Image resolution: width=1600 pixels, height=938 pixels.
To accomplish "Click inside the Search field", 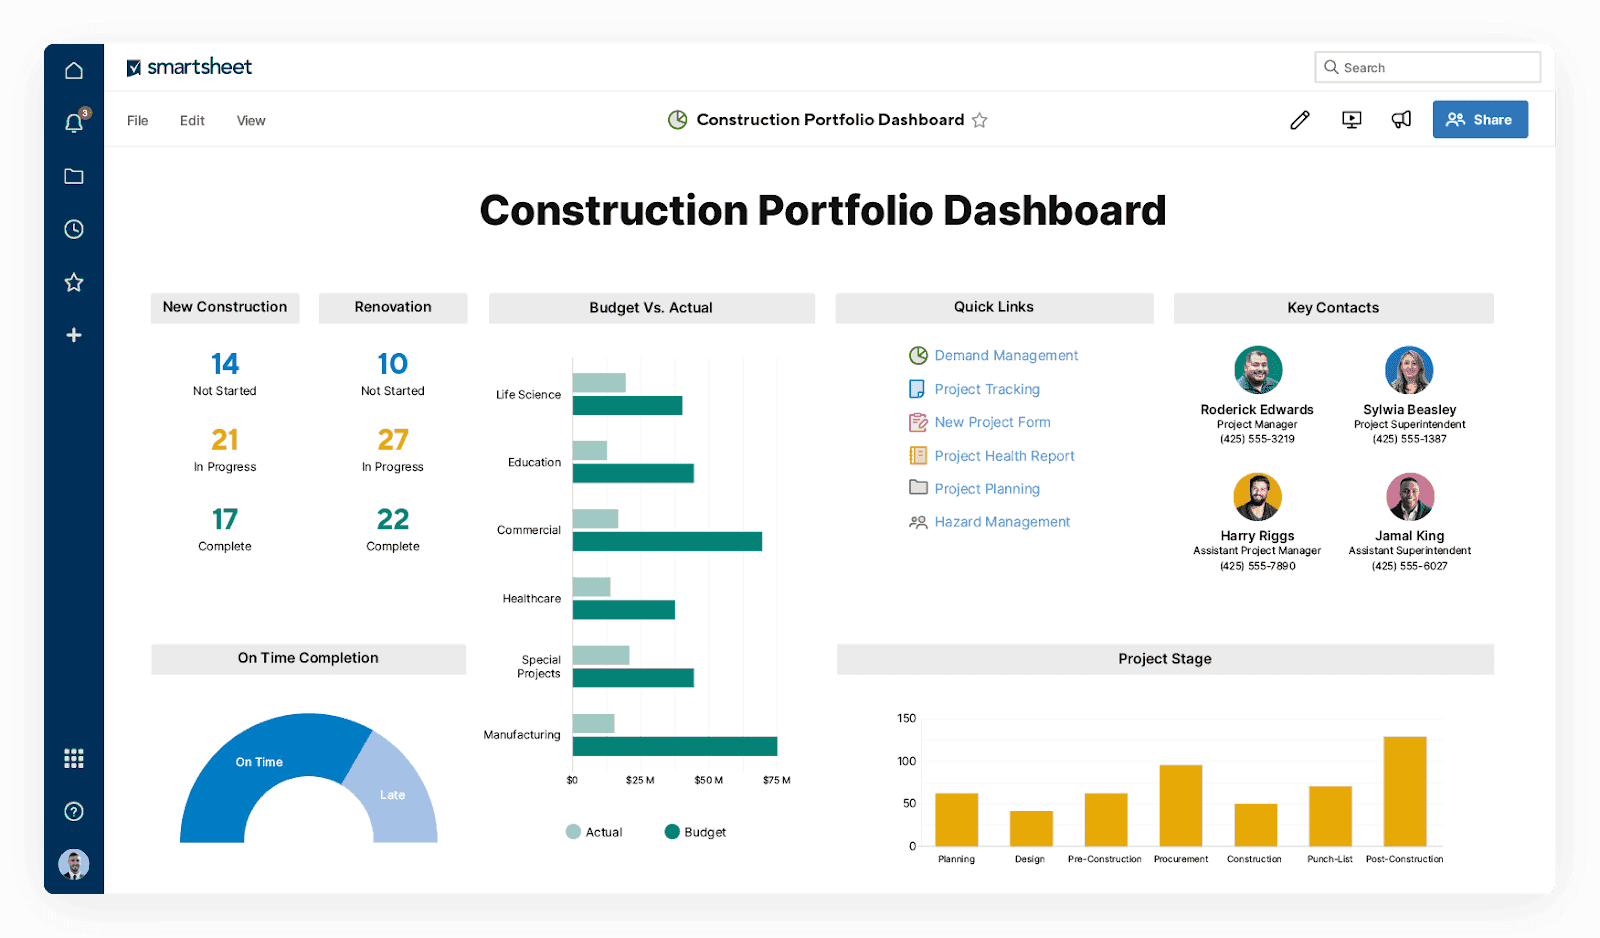I will click(1427, 67).
